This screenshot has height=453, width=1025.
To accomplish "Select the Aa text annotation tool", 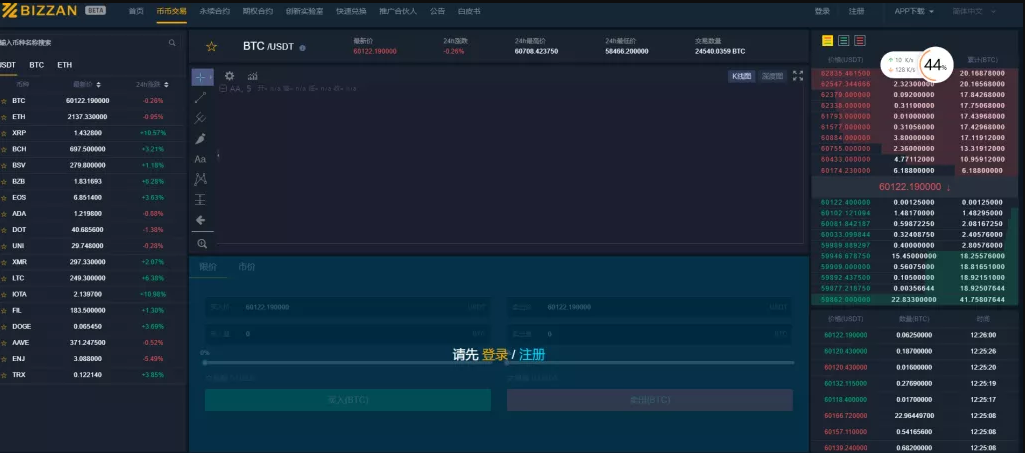I will [x=200, y=159].
